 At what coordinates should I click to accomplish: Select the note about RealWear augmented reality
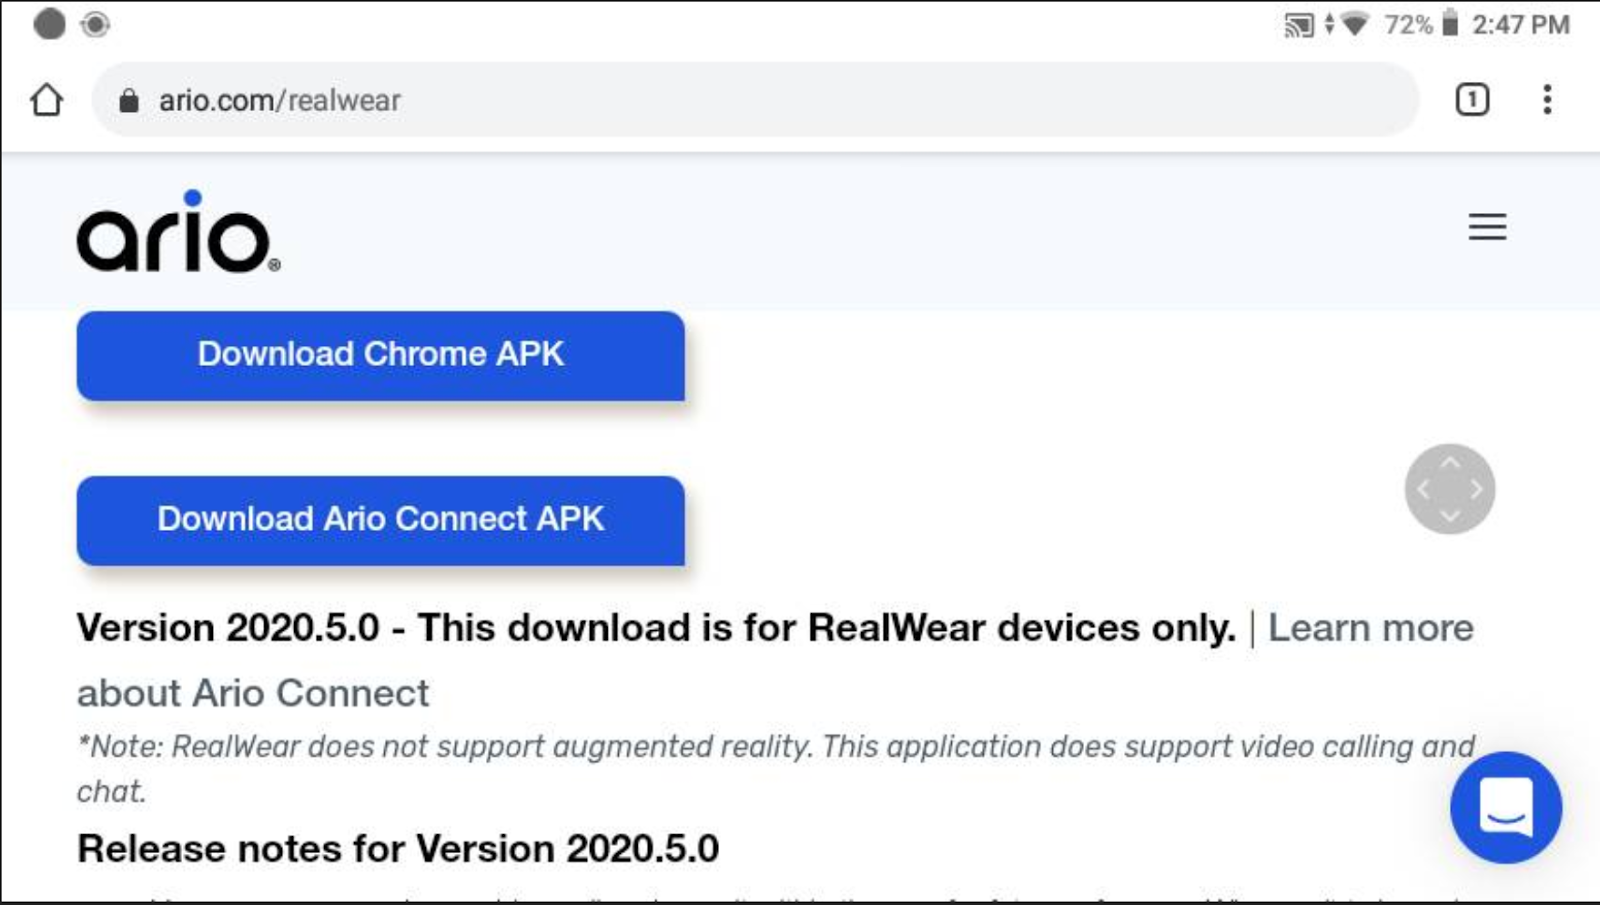[x=776, y=768]
